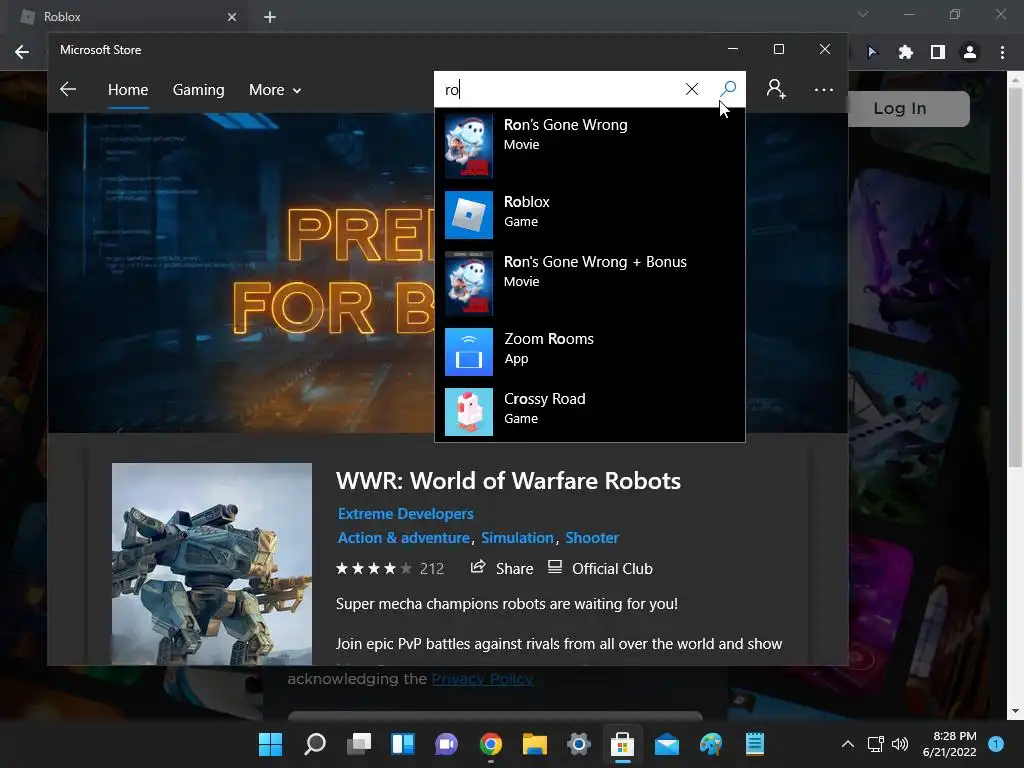Open Ron's Gone Wrong movie poster thumbnail
Image resolution: width=1024 pixels, height=768 pixels.
(469, 146)
